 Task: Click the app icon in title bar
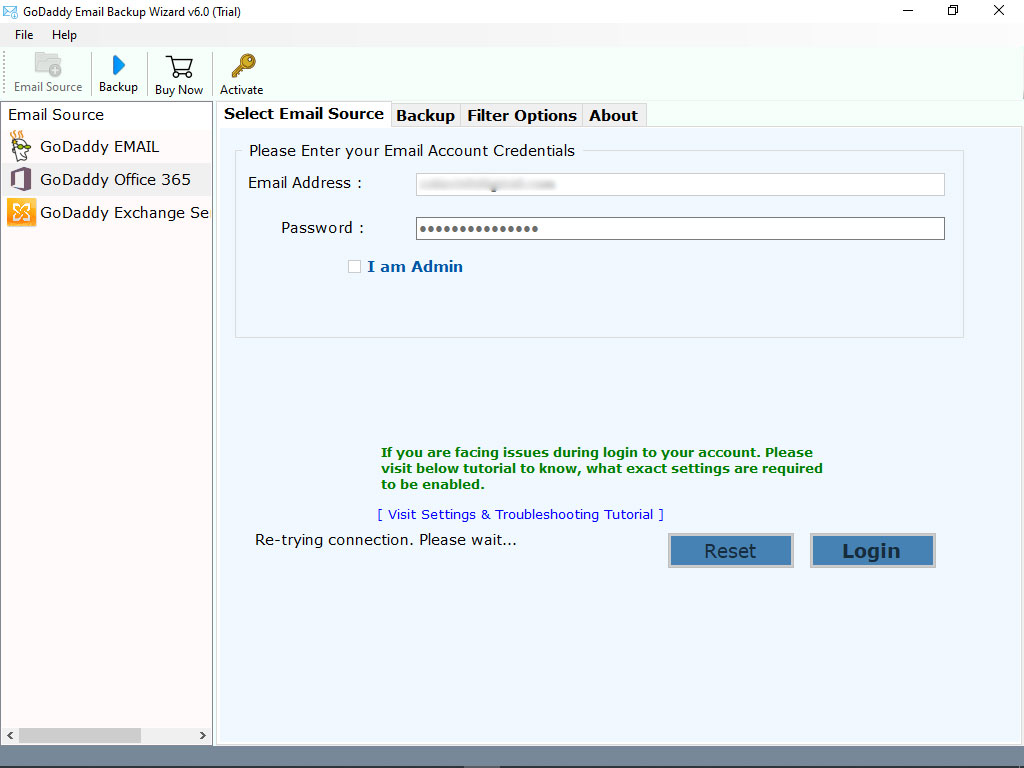(x=10, y=12)
